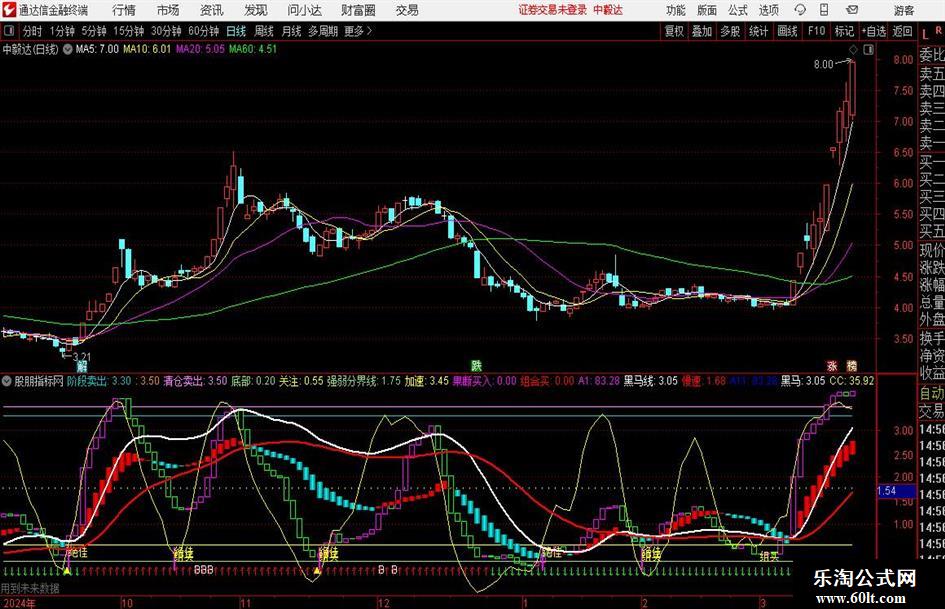This screenshot has width=945, height=609.
Task: Click the MA60: 4.51 label
Action: (x=253, y=49)
